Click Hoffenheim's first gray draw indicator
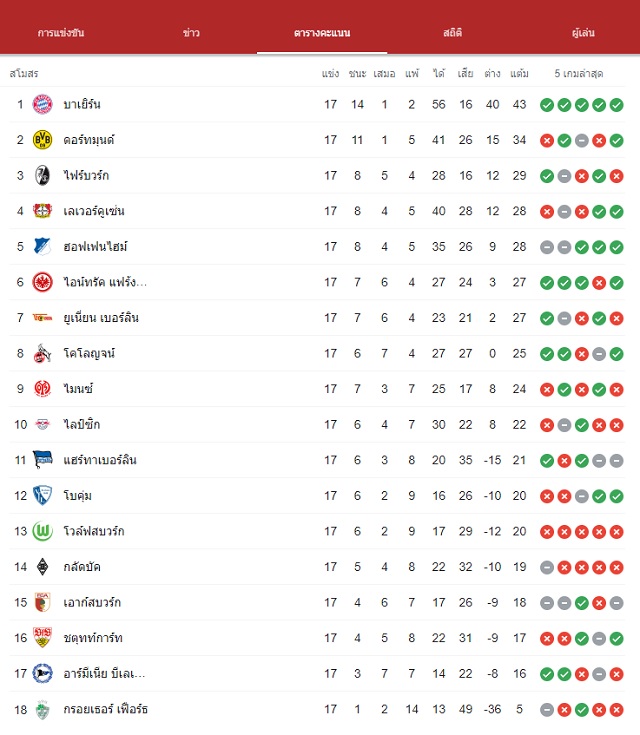The image size is (640, 735). [x=547, y=247]
